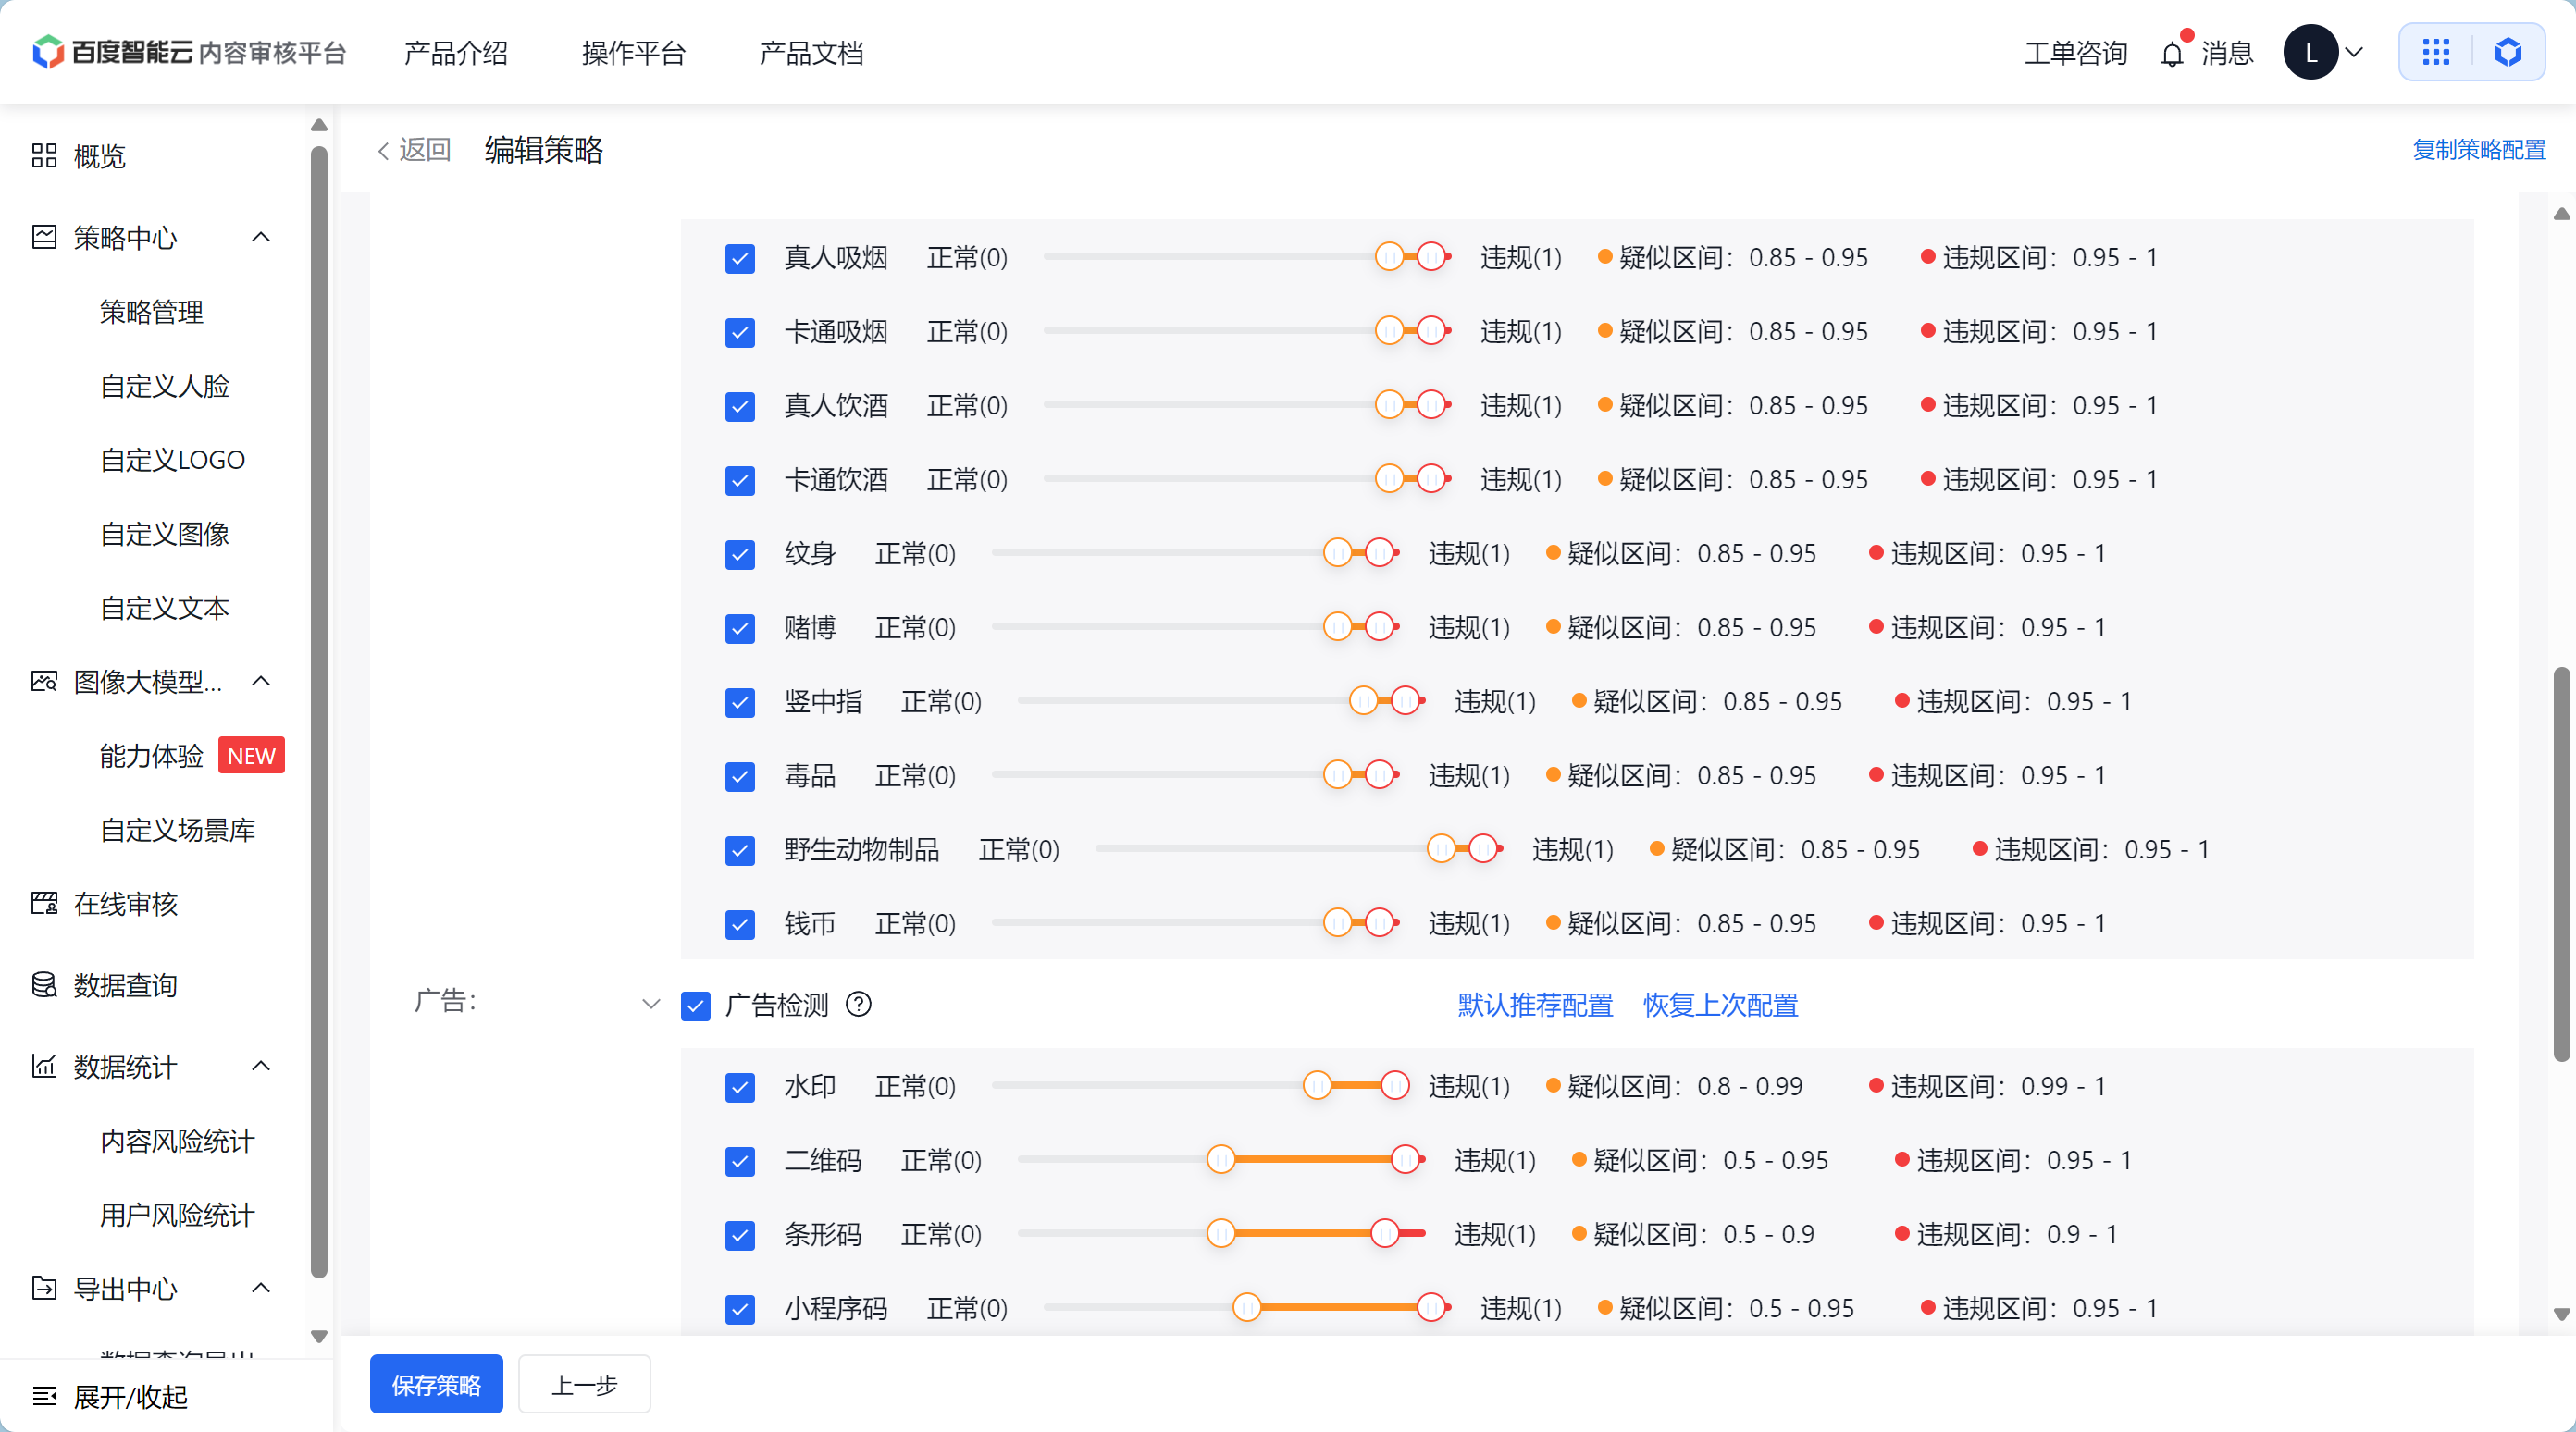Click the 展开/收起 menu toggle icon
The image size is (2576, 1432).
[x=44, y=1396]
